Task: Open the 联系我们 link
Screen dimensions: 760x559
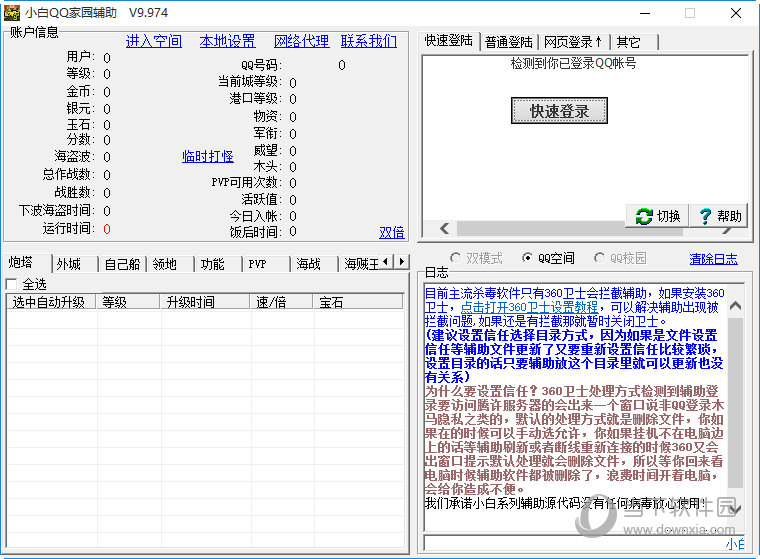Action: point(369,41)
